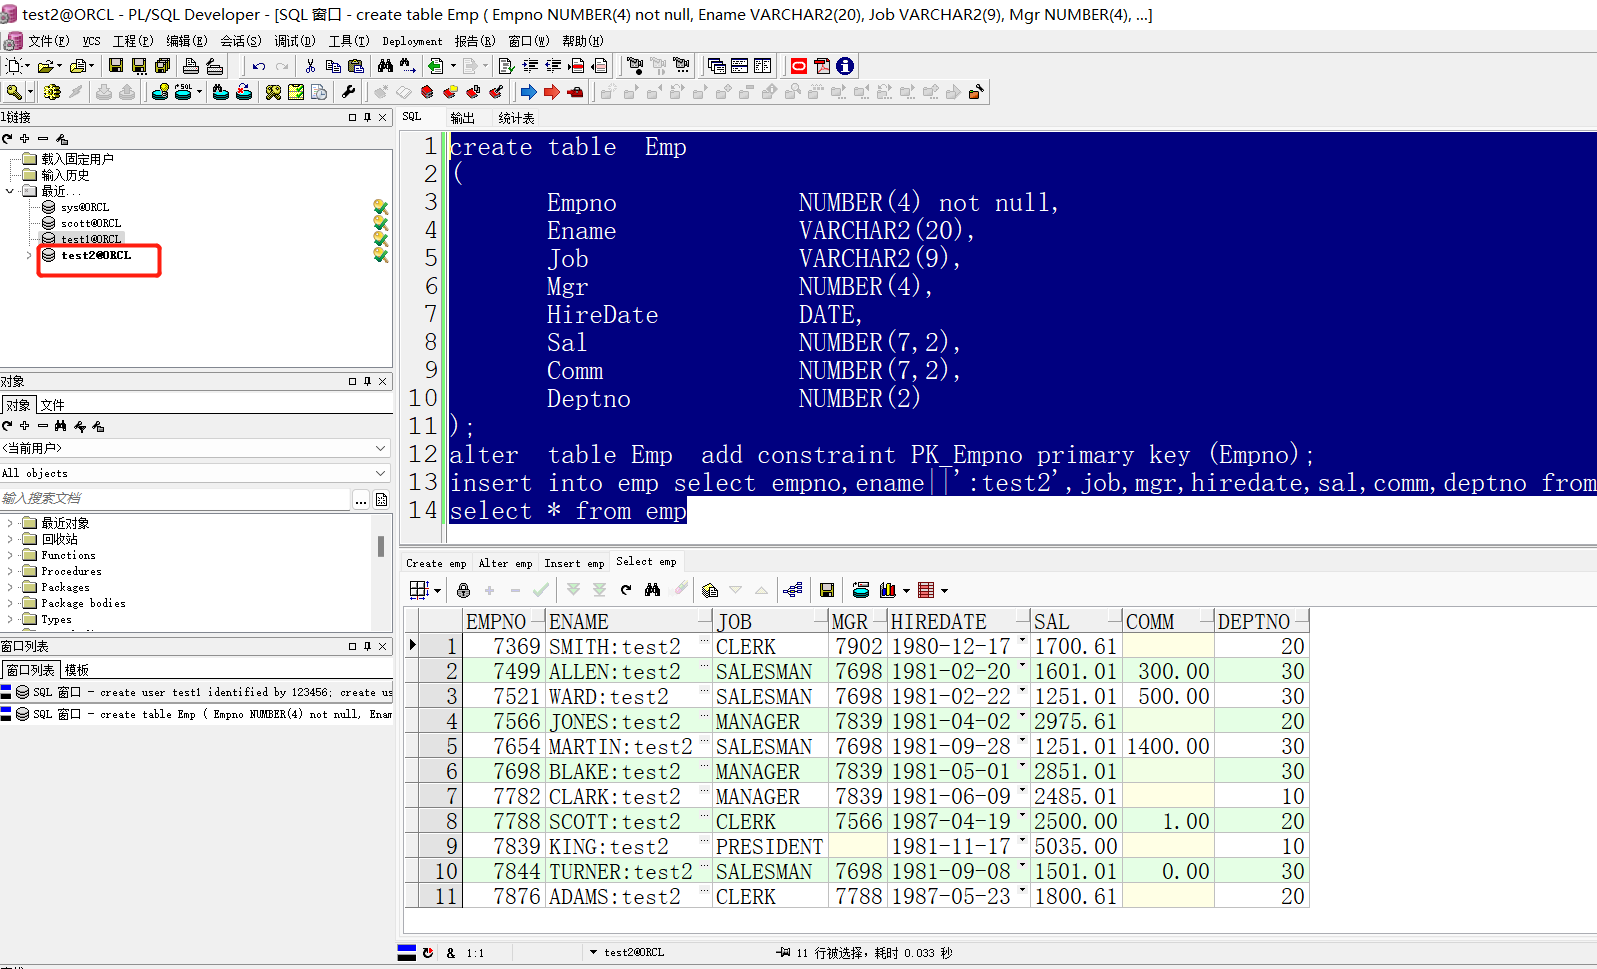Image resolution: width=1597 pixels, height=969 pixels.
Task: Open the <当前用户> dropdown
Action: 380,448
